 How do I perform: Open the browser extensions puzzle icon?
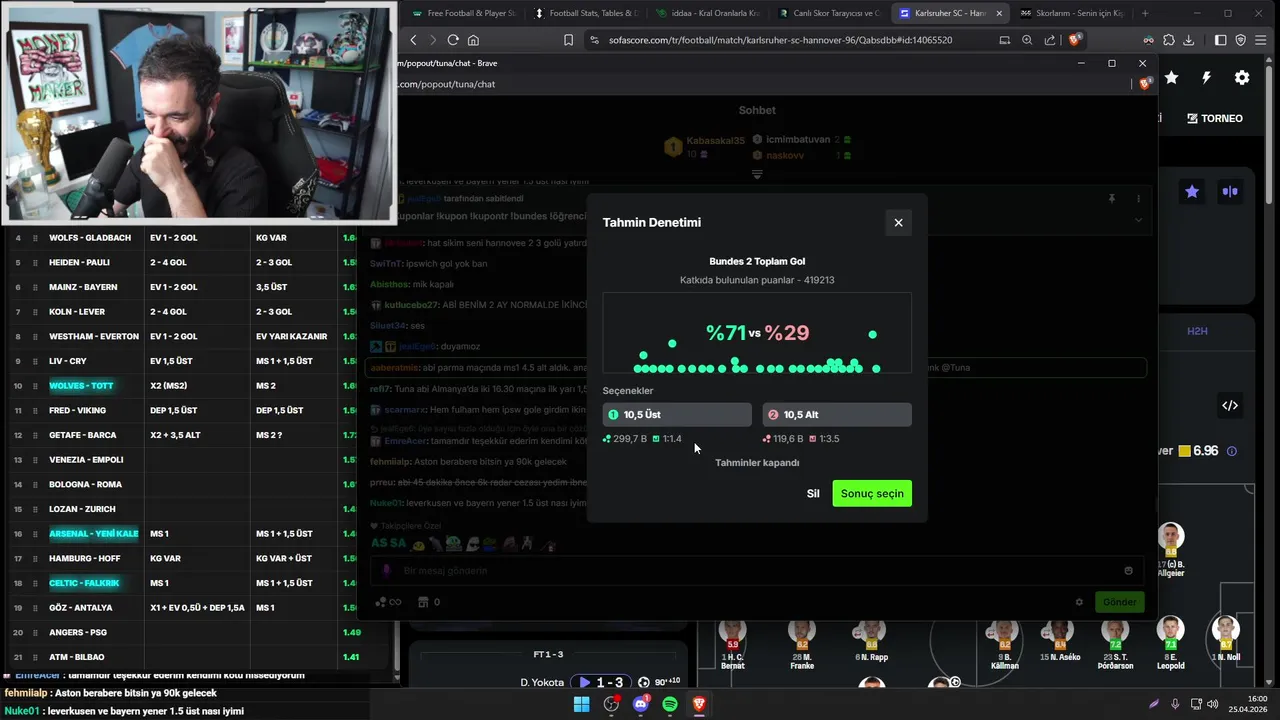[1168, 40]
